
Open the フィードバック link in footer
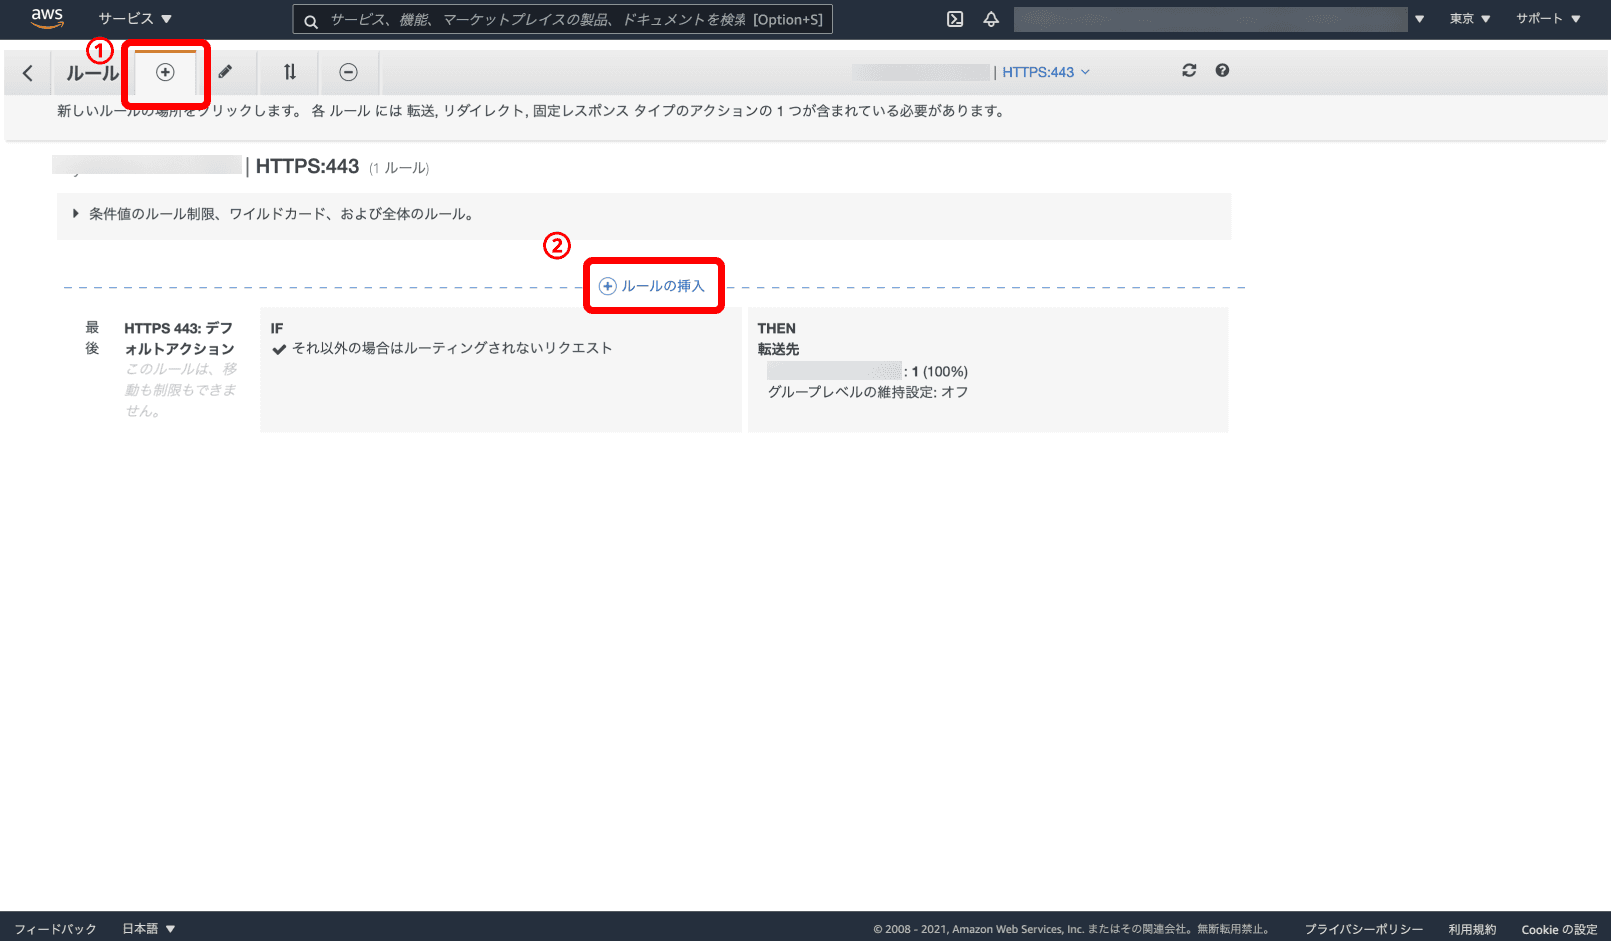[x=55, y=929]
